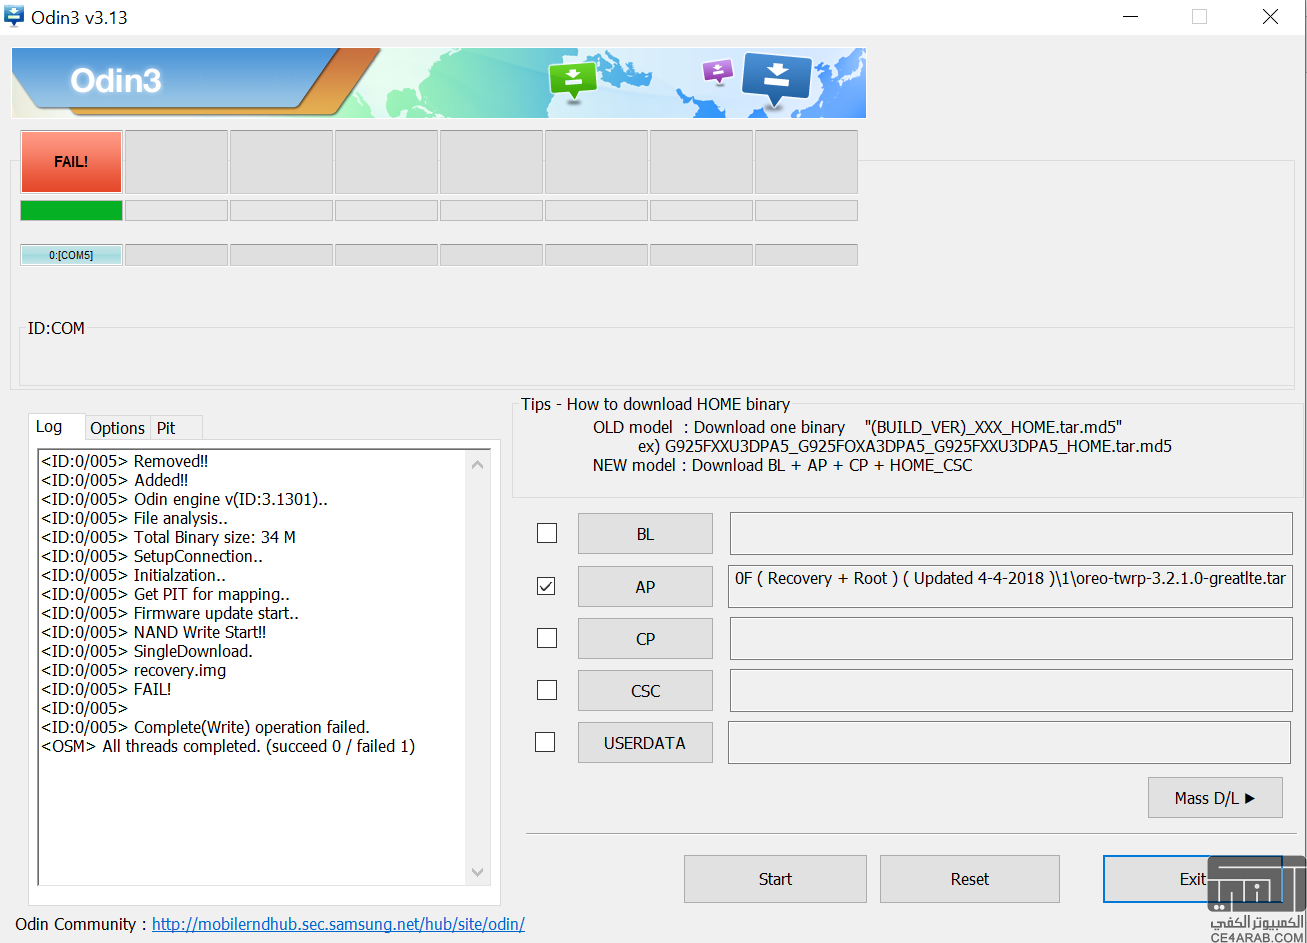Click the 'File analysis..' log line
Screen dimensions: 1307x943
[135, 518]
